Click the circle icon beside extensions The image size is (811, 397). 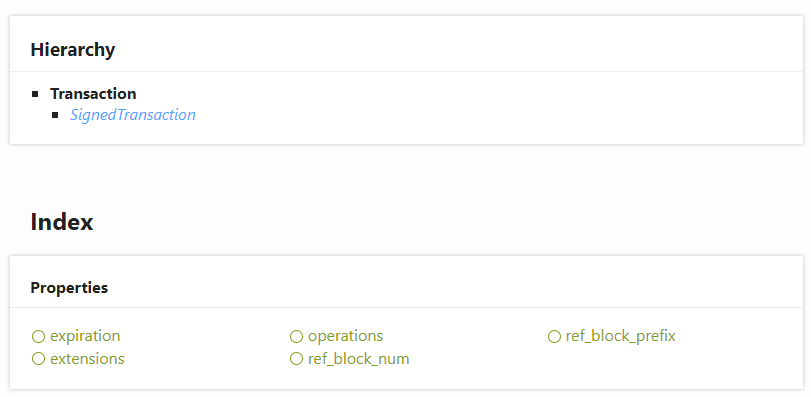coord(38,359)
